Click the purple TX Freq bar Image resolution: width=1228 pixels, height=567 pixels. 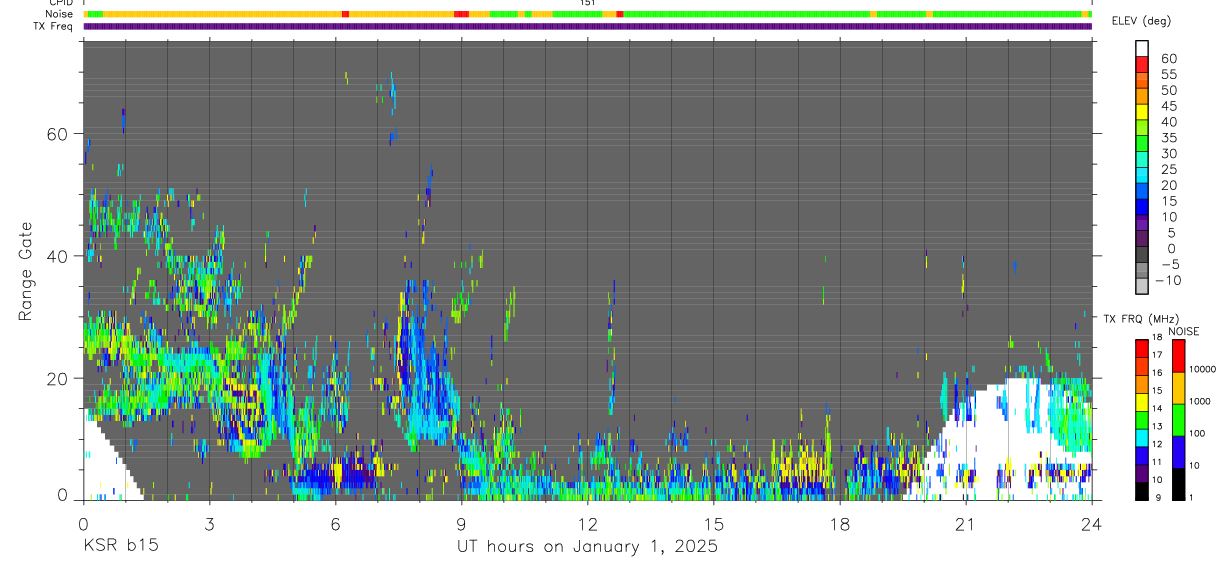[x=588, y=26]
